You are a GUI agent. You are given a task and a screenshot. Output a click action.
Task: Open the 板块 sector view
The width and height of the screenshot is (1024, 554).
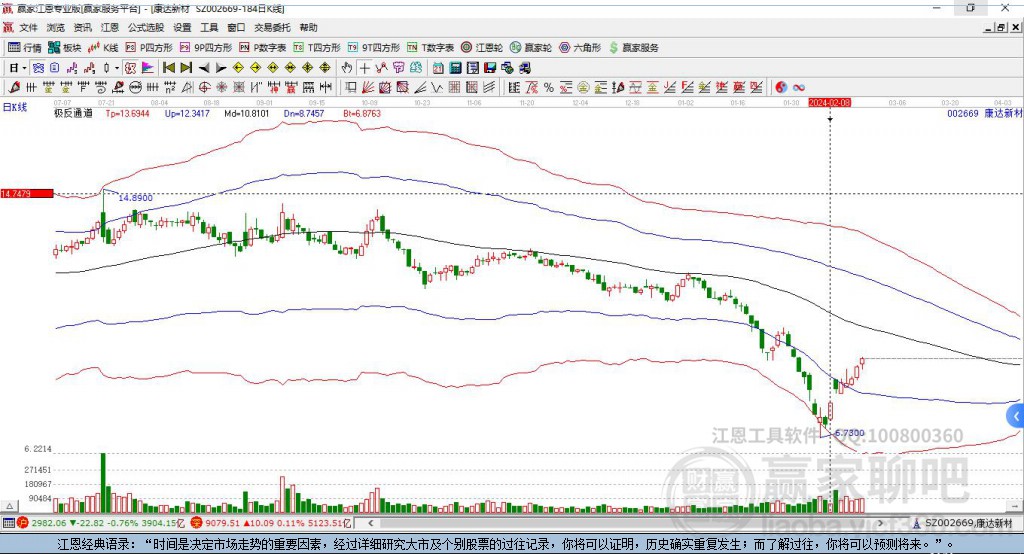pyautogui.click(x=64, y=48)
